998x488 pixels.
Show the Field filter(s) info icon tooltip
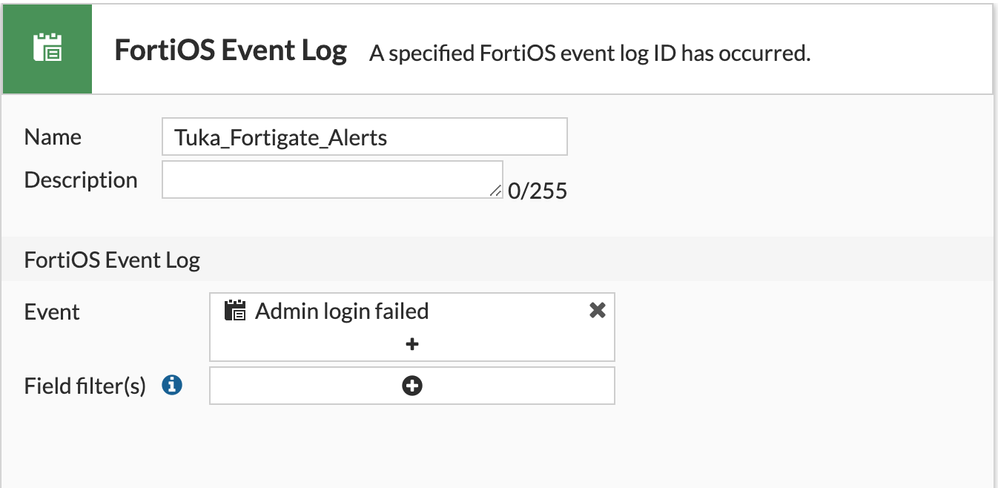point(172,385)
